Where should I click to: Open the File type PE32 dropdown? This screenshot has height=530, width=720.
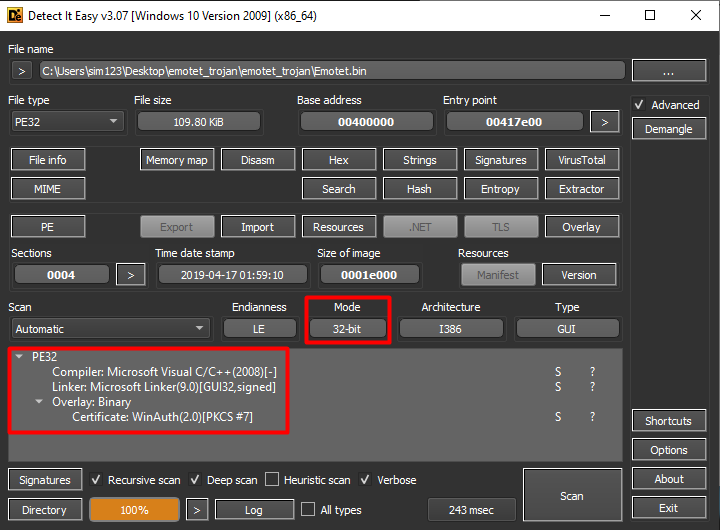click(65, 121)
